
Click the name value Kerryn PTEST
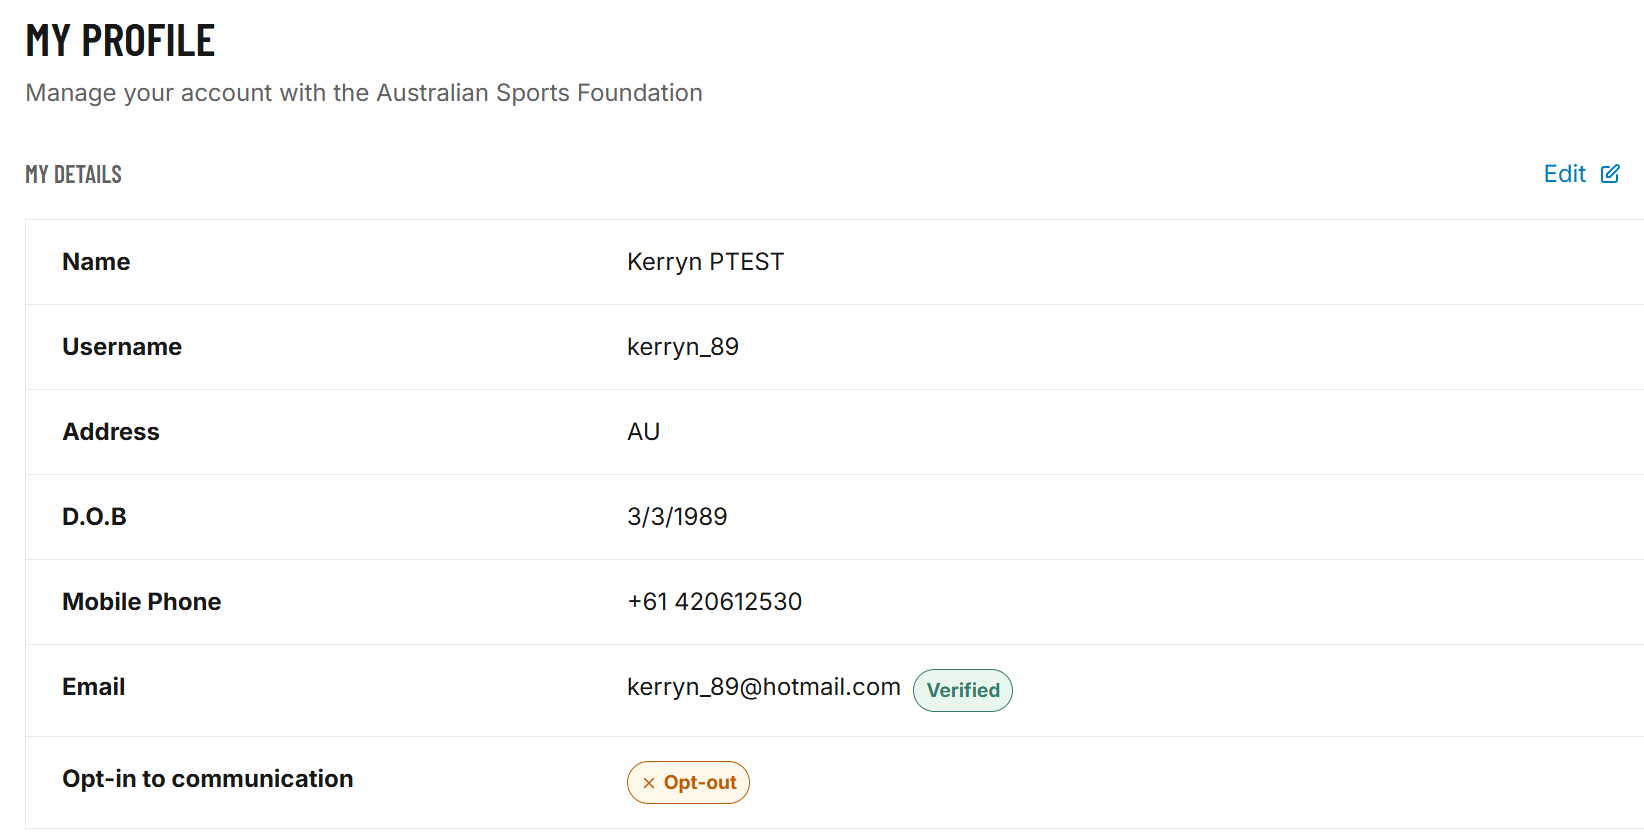pyautogui.click(x=705, y=262)
